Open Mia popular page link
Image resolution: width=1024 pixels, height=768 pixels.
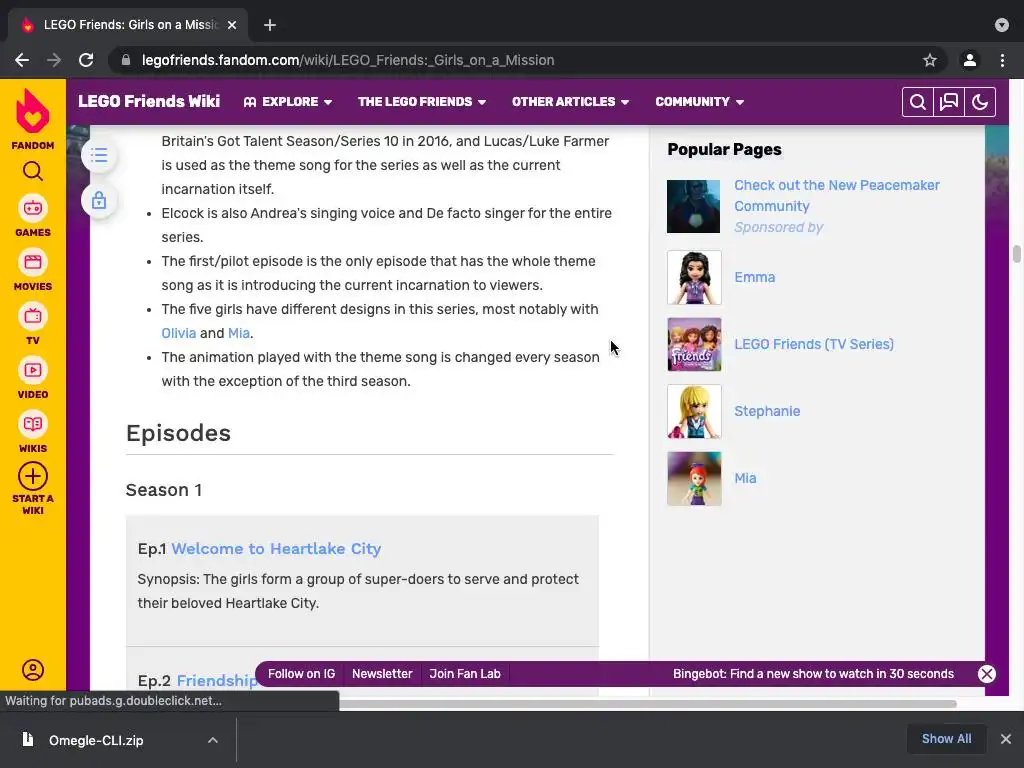click(x=745, y=478)
